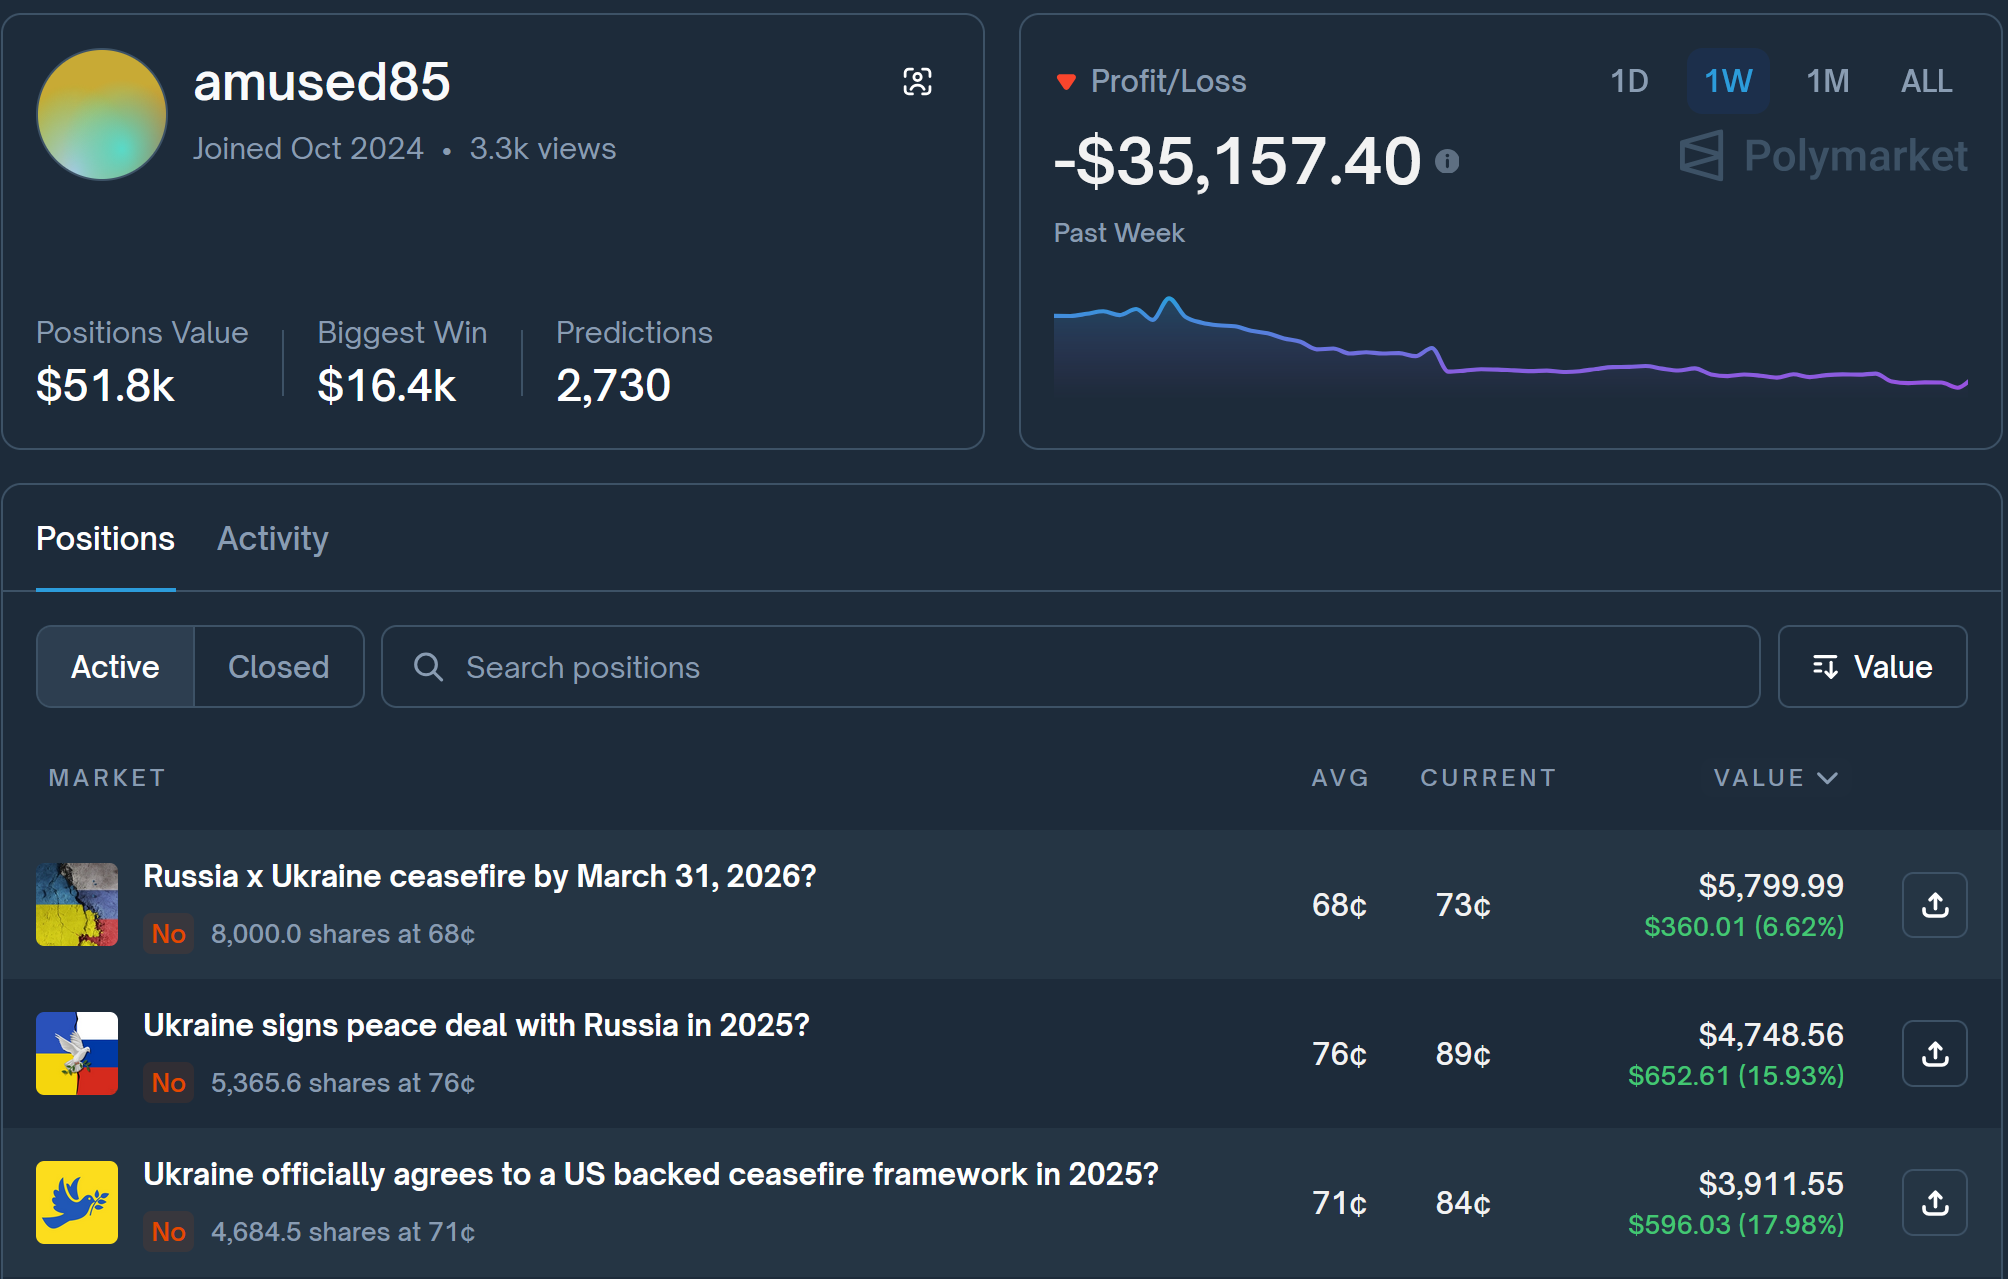Viewport: 2008px width, 1279px height.
Task: Click the info icon beside profit amount
Action: pos(1446,161)
